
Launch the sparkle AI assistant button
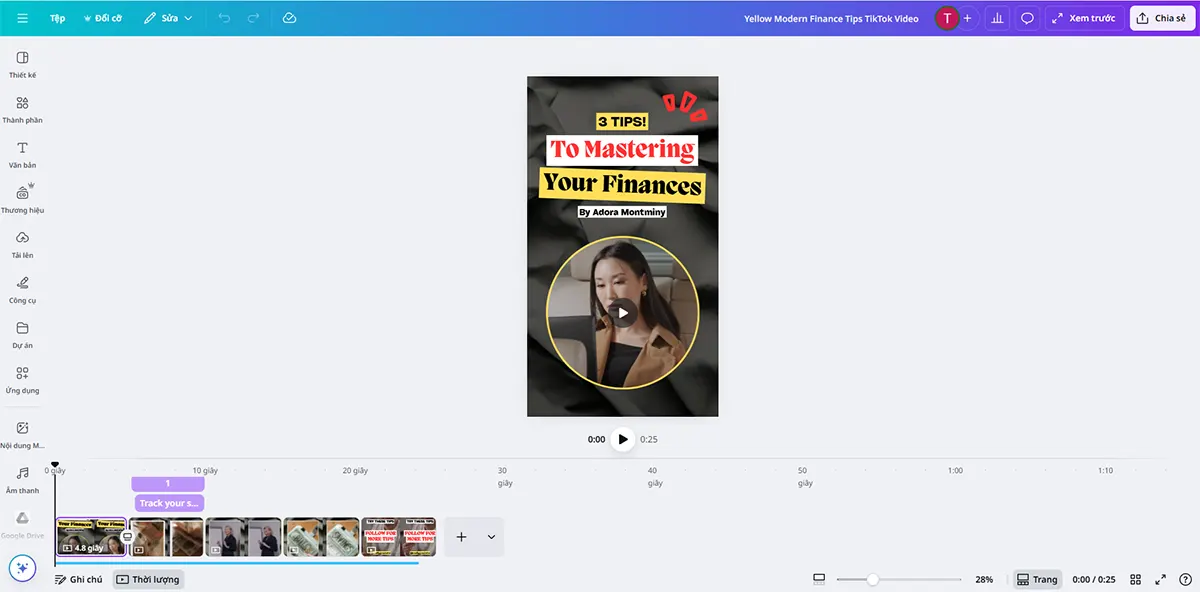[22, 568]
